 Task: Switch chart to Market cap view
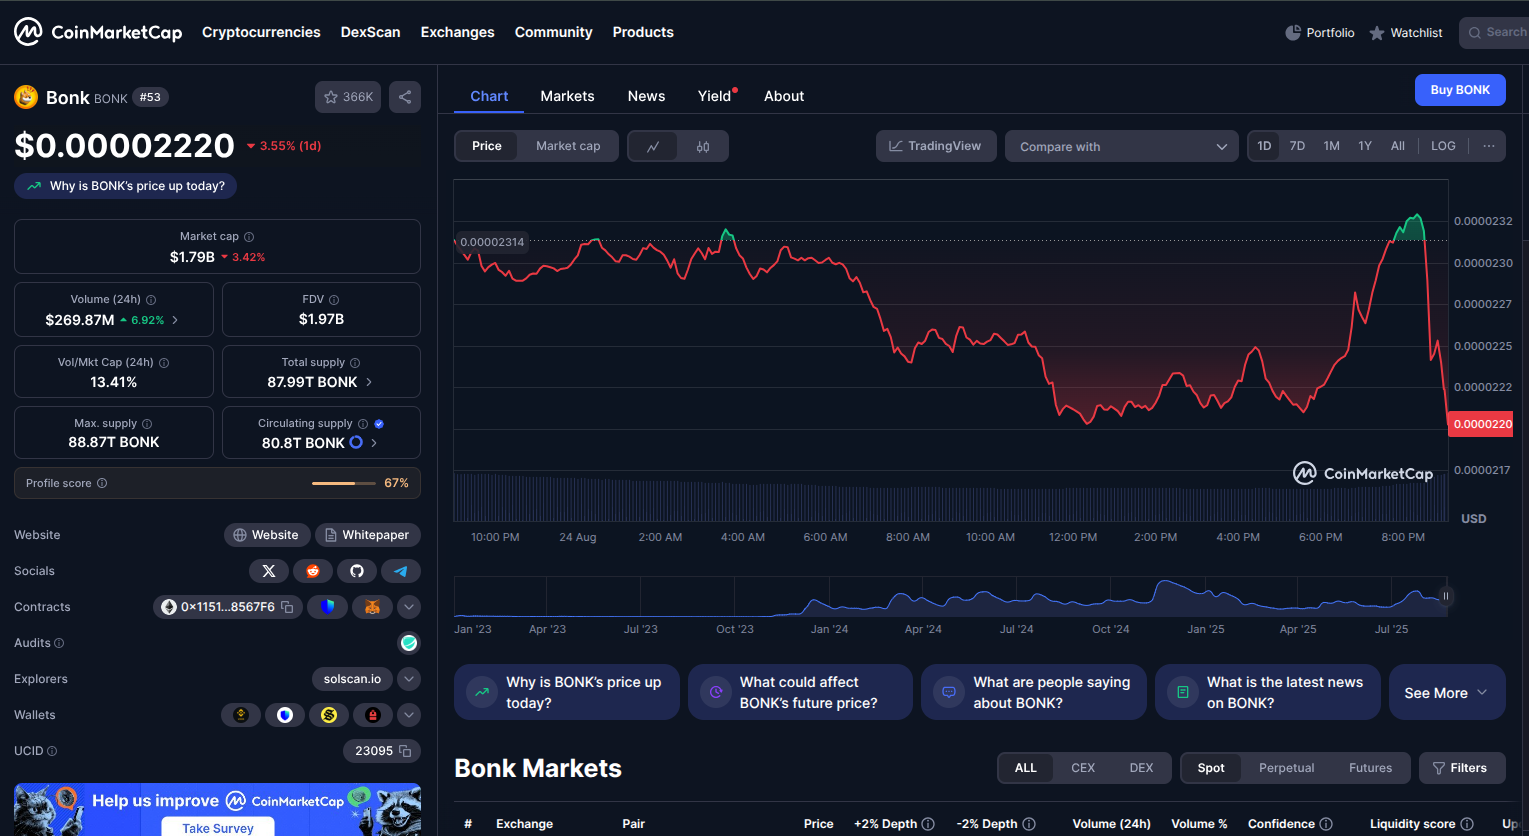[x=568, y=146]
